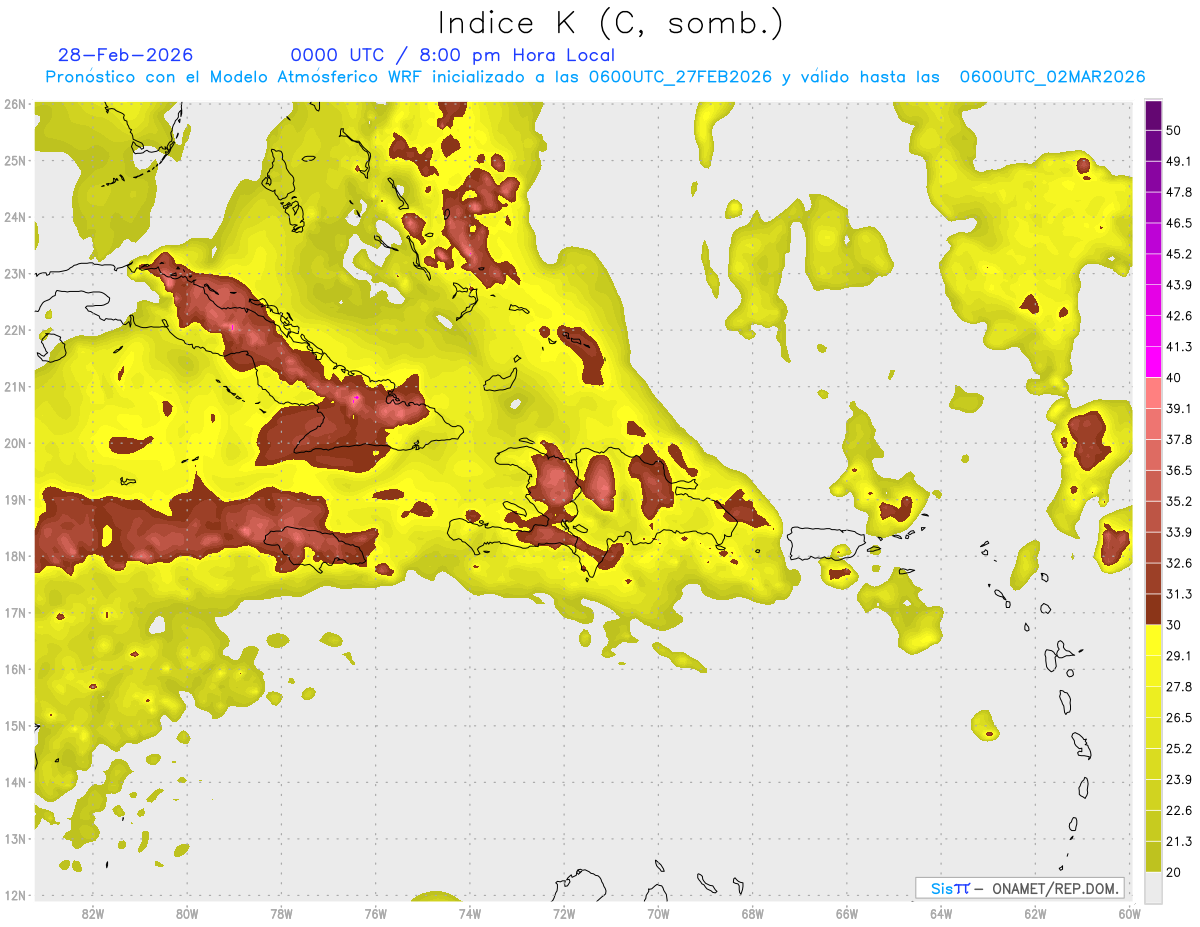
Task: Click the colorbar label "31.3"
Action: tap(1179, 594)
